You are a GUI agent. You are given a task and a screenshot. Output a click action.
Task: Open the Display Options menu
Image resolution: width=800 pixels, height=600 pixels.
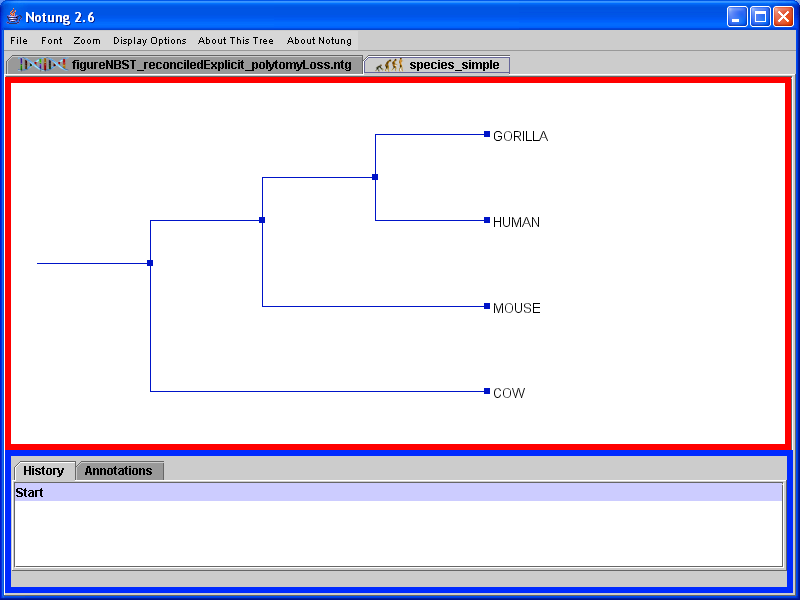(149, 41)
